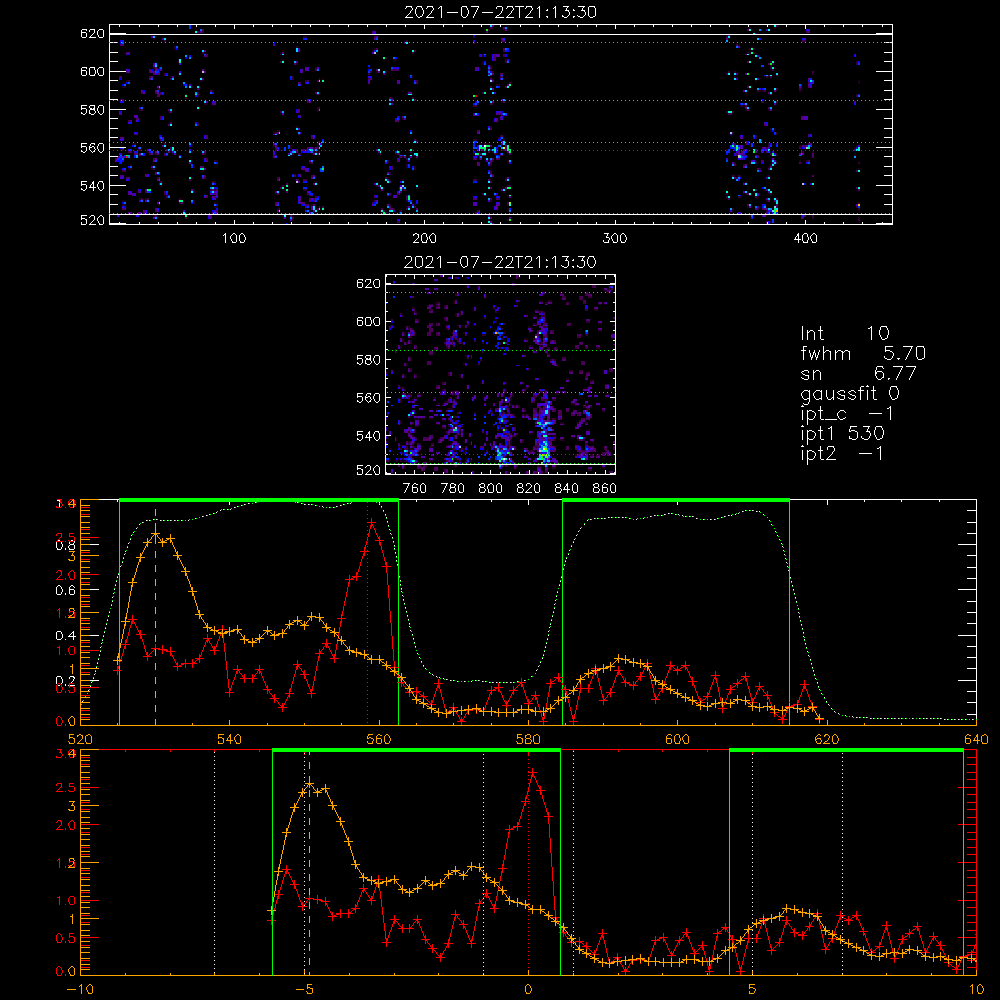Click x-axis label 400 on top image
The image size is (1000, 1000).
point(805,239)
